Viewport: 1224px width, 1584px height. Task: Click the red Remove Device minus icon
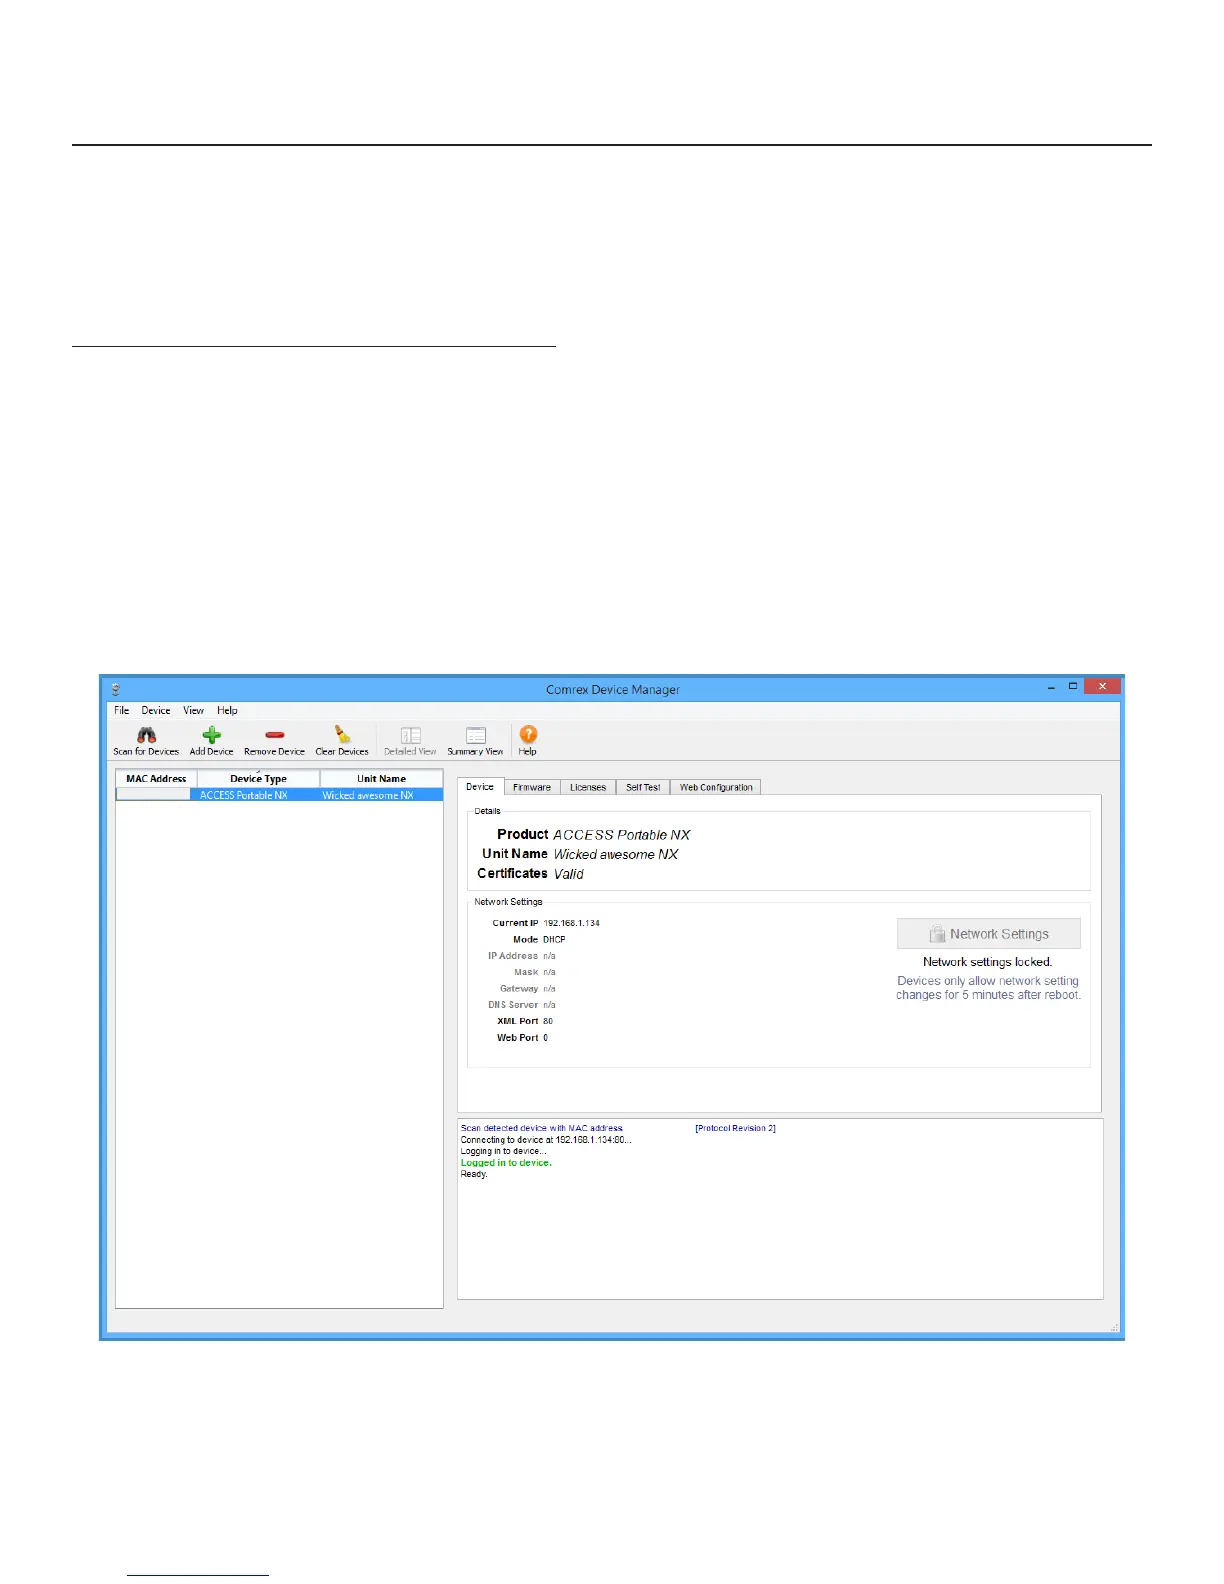[274, 735]
